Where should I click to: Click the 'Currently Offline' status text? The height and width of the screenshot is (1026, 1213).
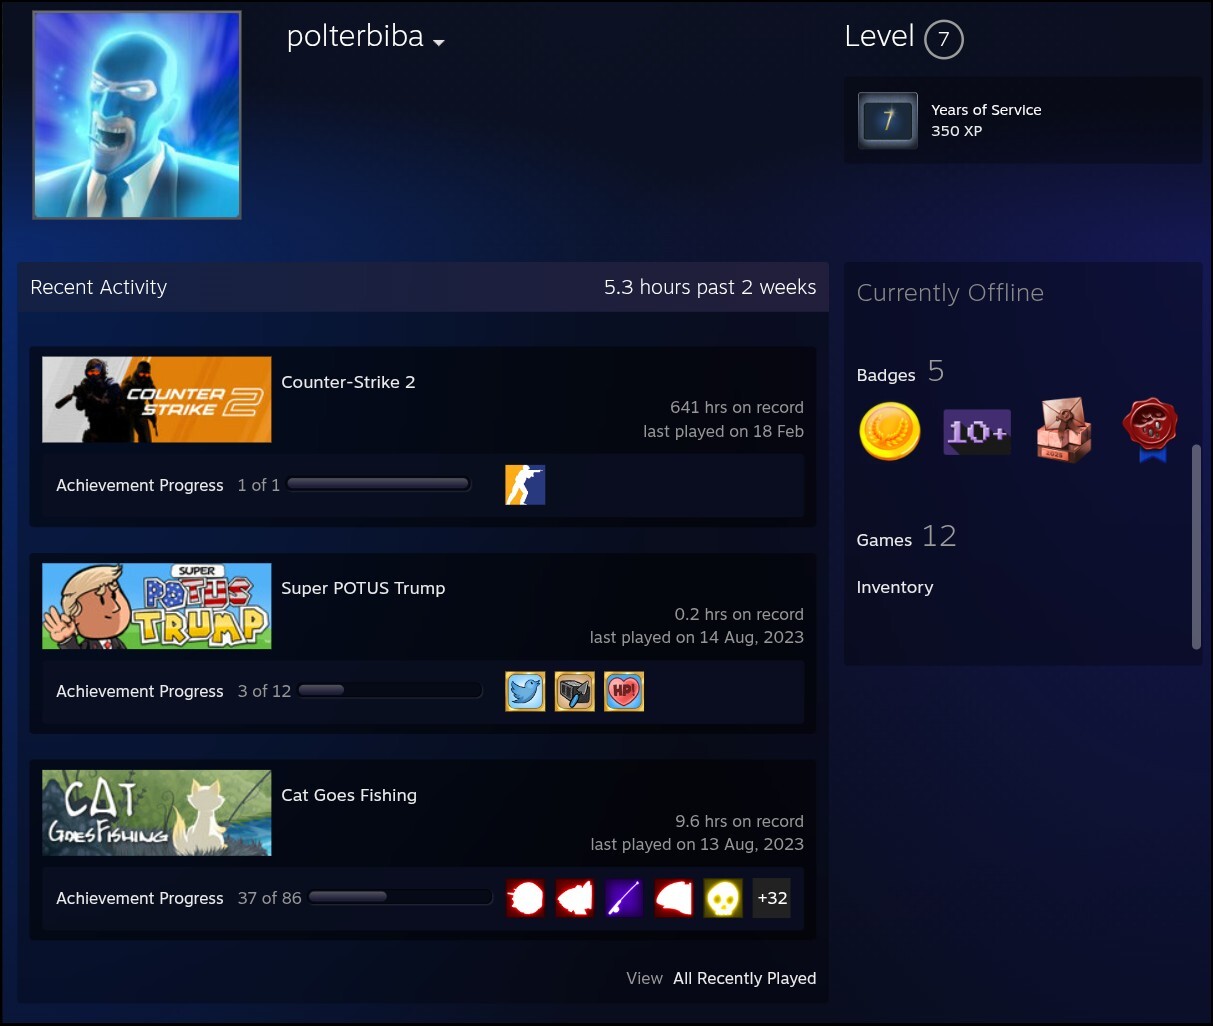pos(950,293)
